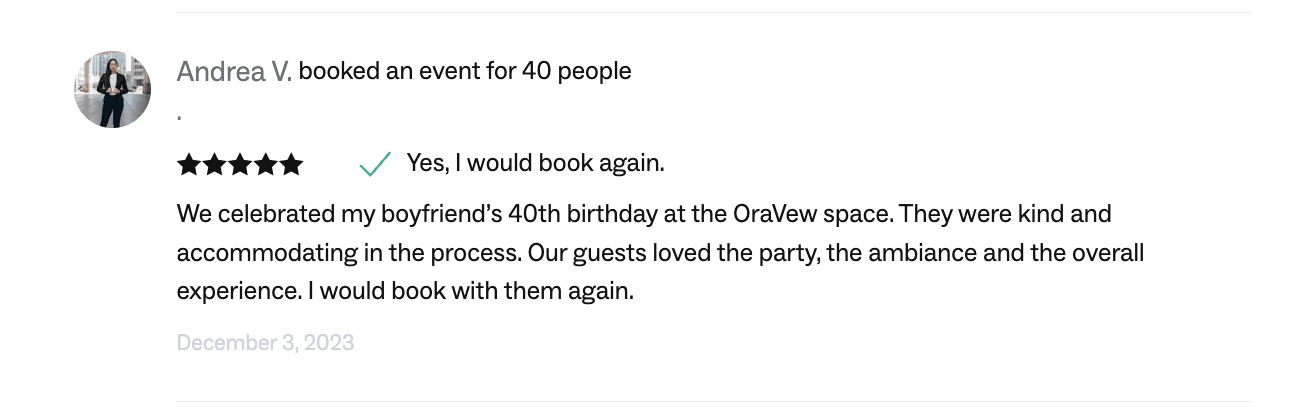The width and height of the screenshot is (1304, 412).
Task: Click the December 3, 2023 review date
Action: [265, 343]
